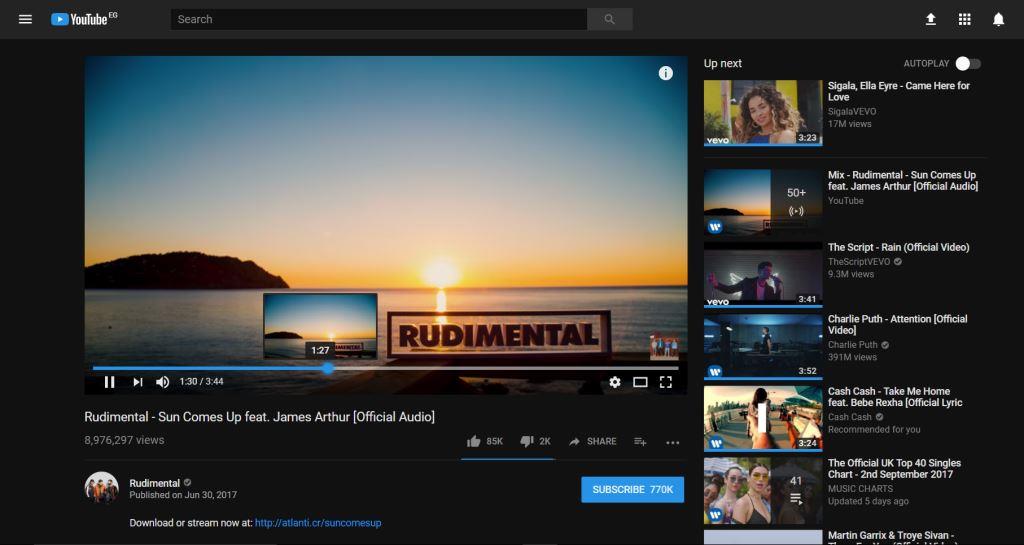Mute the player volume

pyautogui.click(x=163, y=382)
